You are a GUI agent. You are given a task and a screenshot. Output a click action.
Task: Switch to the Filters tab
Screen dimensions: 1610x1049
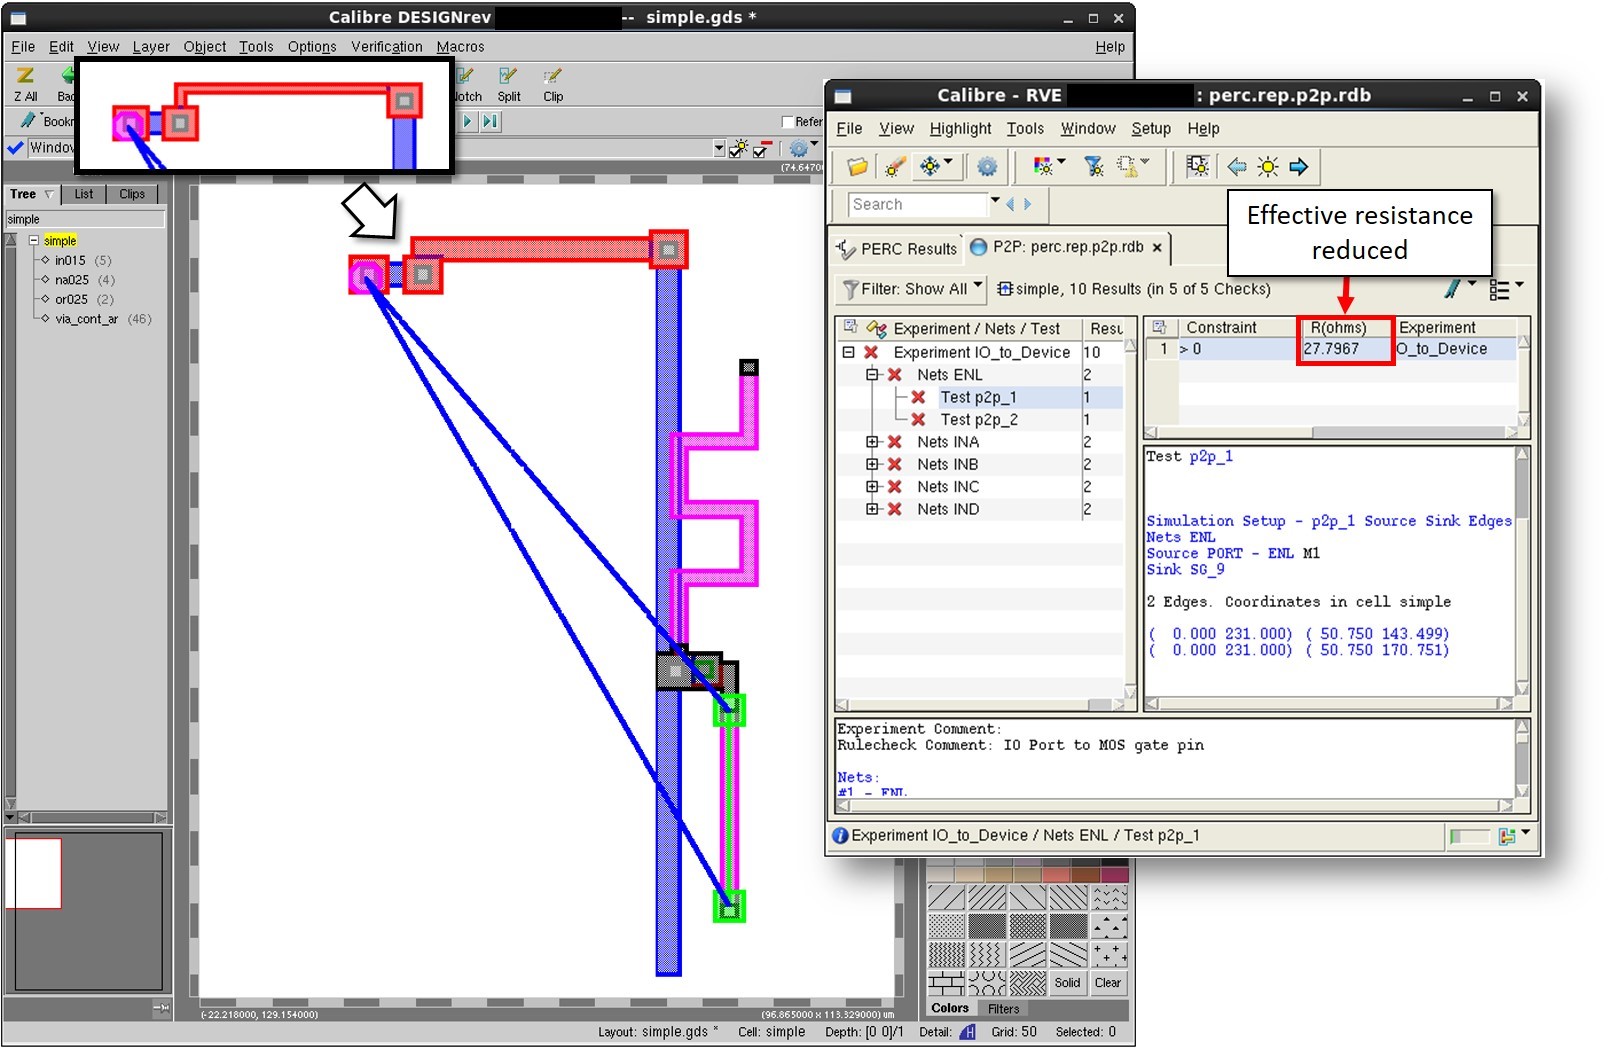[x=1003, y=1009]
